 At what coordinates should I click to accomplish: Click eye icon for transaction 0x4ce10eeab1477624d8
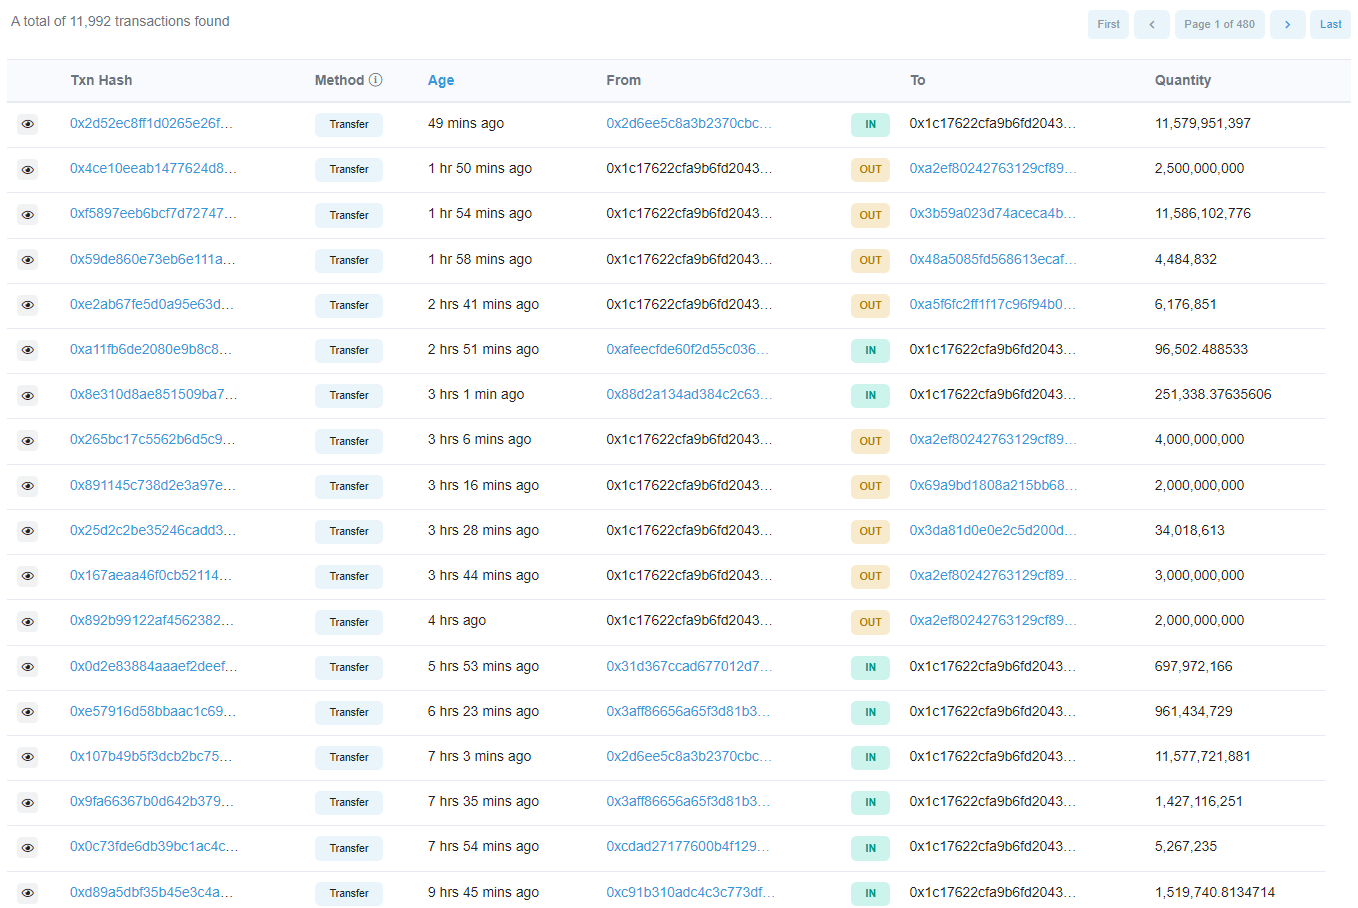(x=28, y=169)
